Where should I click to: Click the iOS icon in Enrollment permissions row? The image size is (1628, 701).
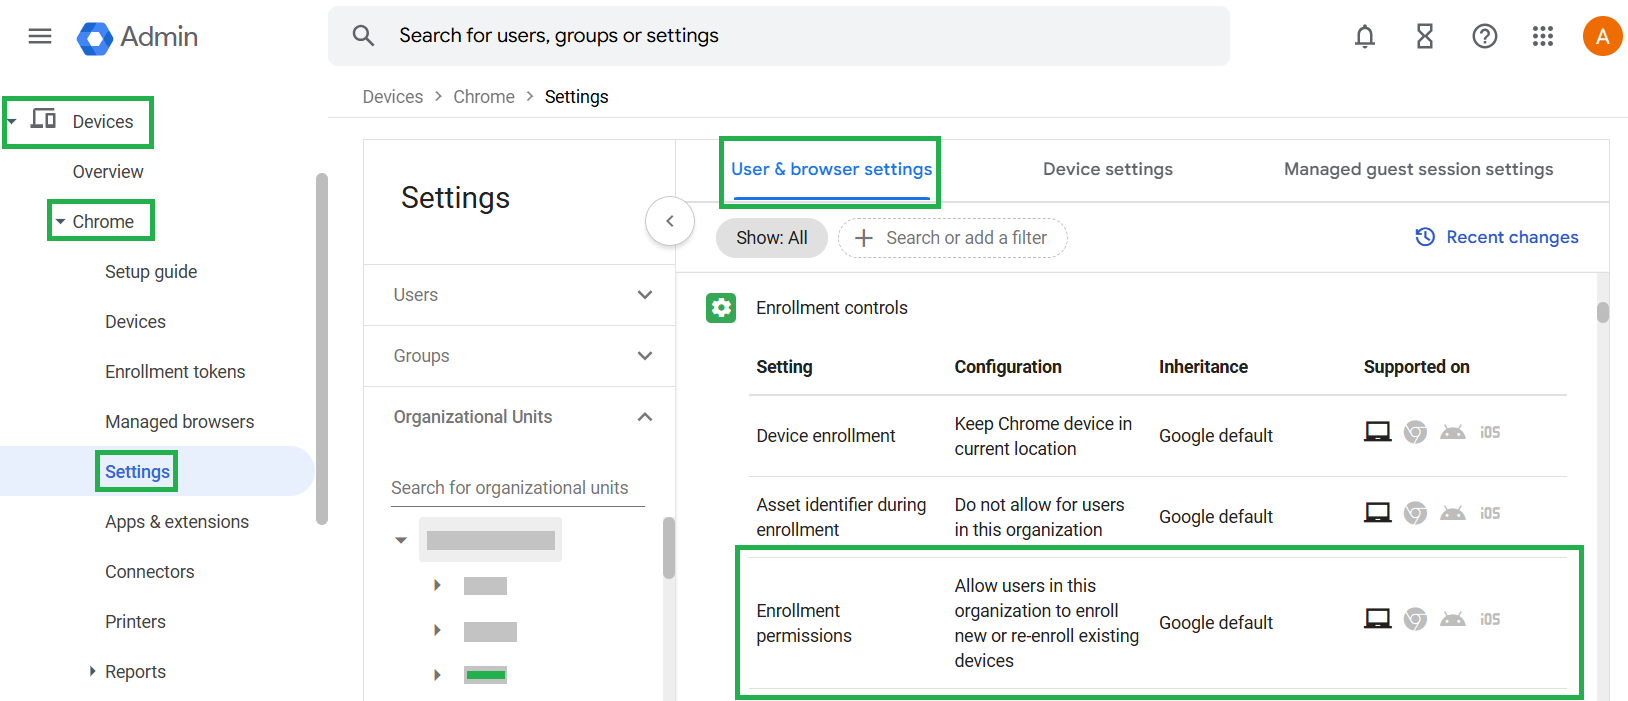1490,619
